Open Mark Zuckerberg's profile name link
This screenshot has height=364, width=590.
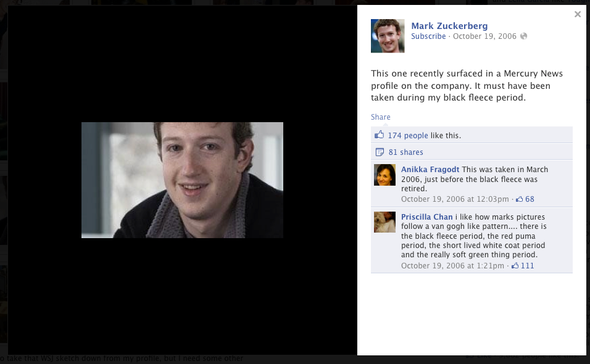tap(449, 26)
